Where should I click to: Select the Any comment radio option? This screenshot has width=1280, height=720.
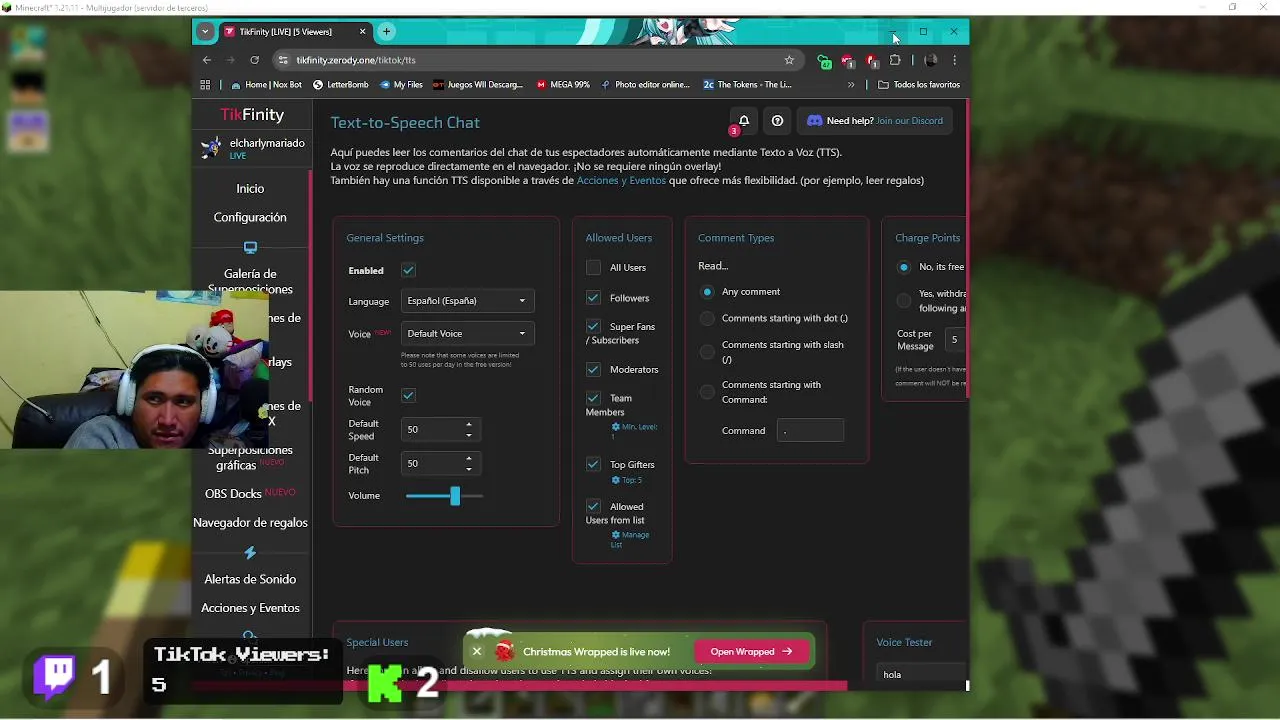[x=707, y=292]
